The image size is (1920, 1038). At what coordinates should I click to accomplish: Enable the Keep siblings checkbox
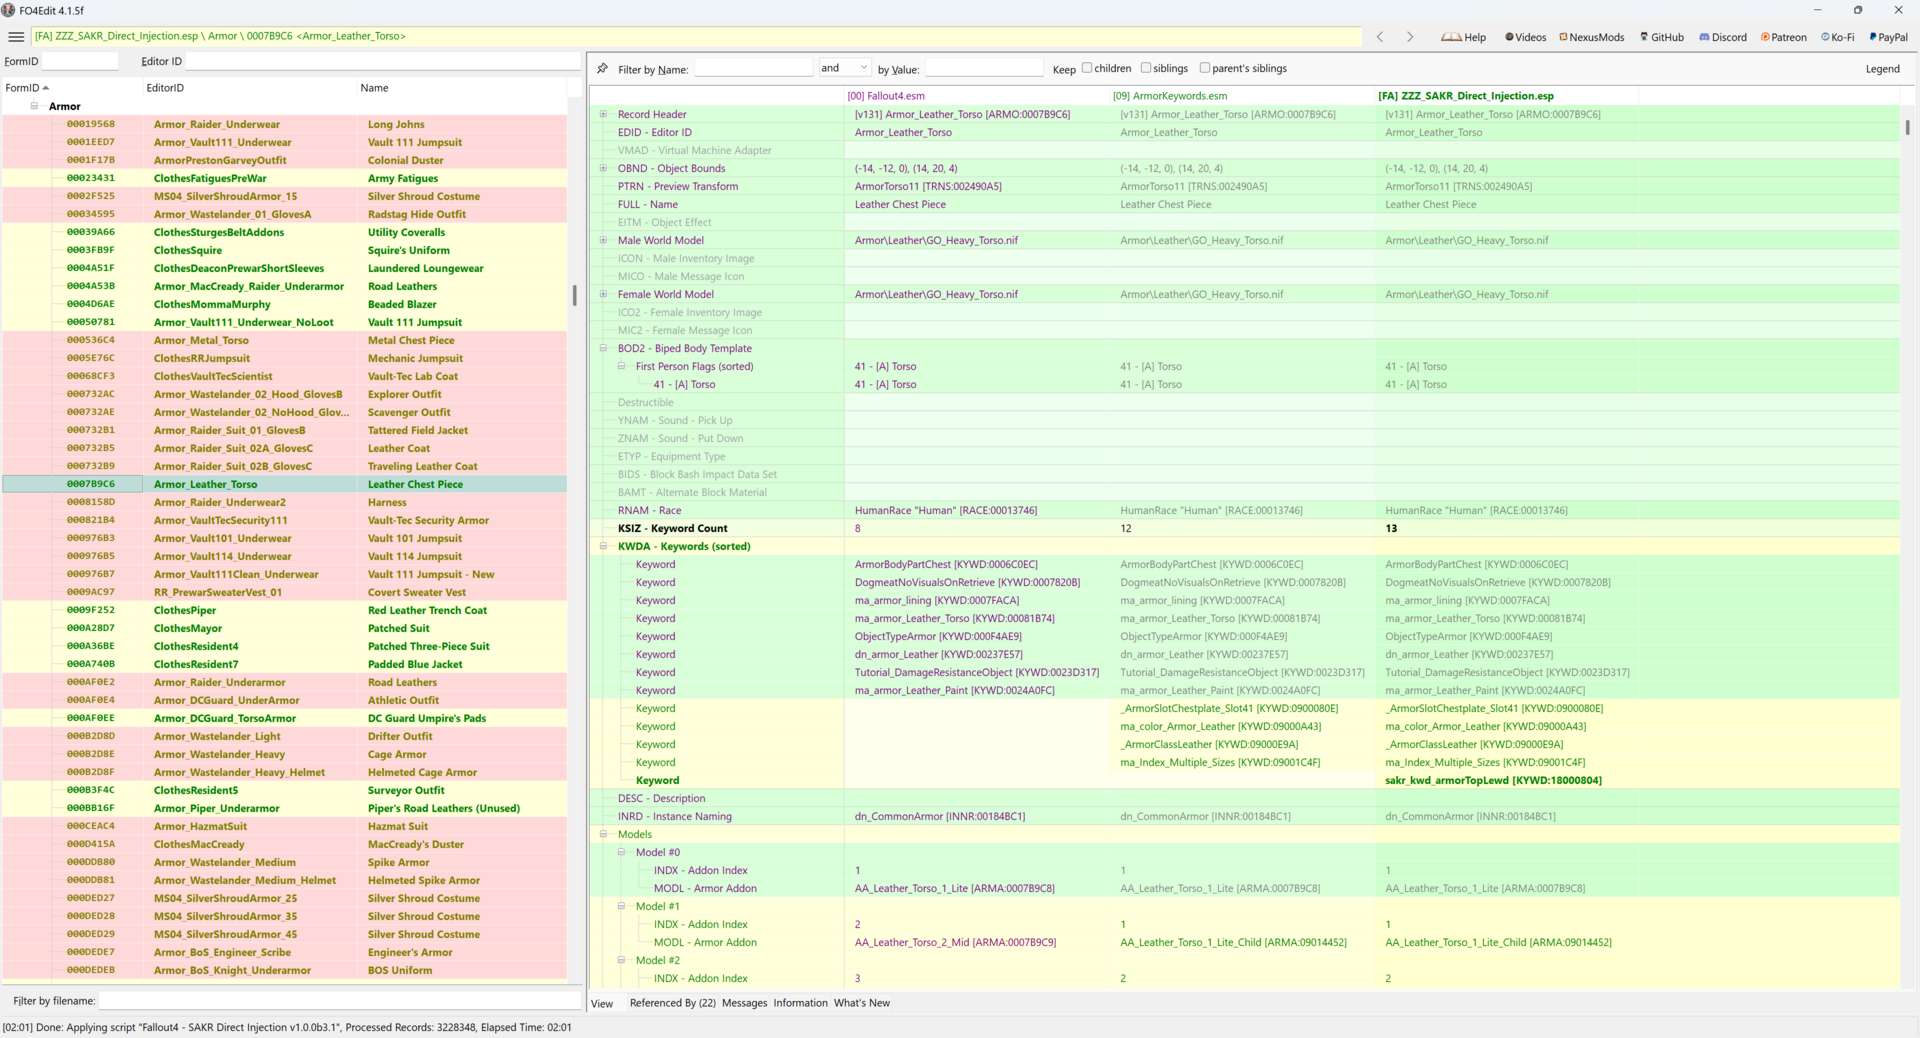pyautogui.click(x=1146, y=68)
